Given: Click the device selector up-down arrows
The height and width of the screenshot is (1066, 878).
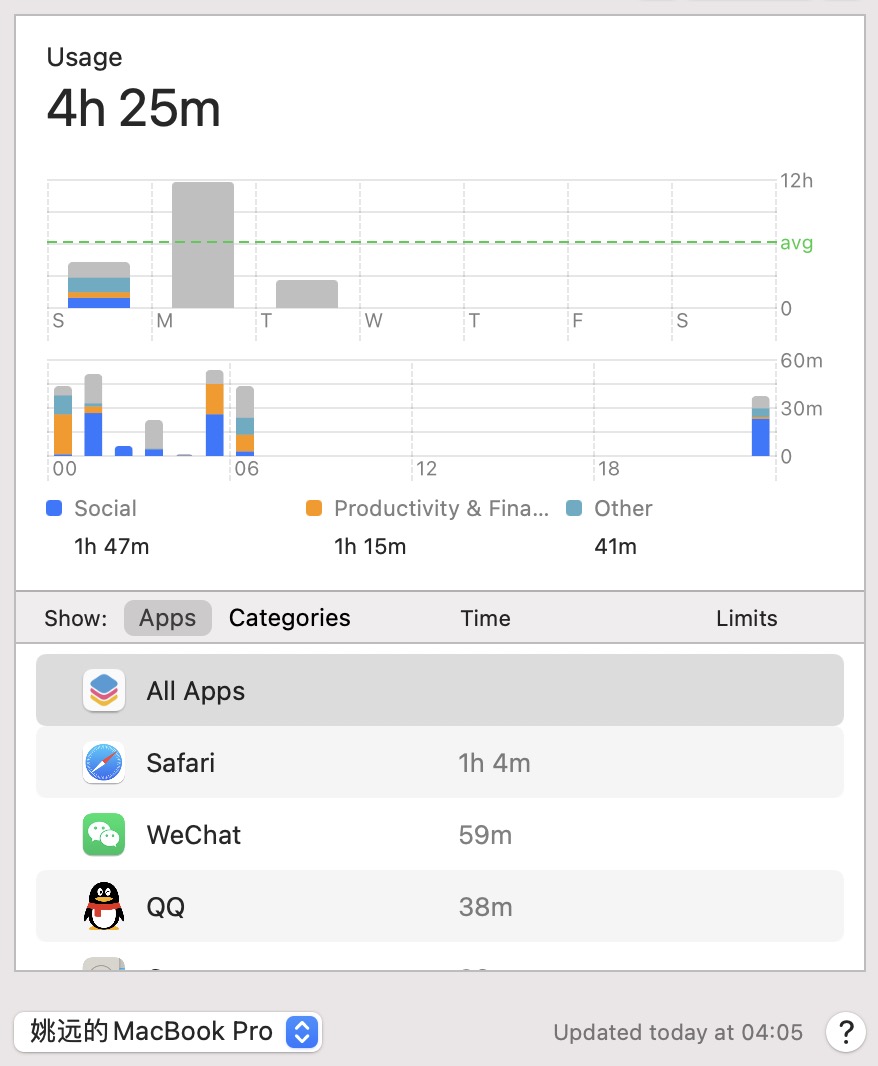Looking at the screenshot, I should click(x=302, y=1032).
